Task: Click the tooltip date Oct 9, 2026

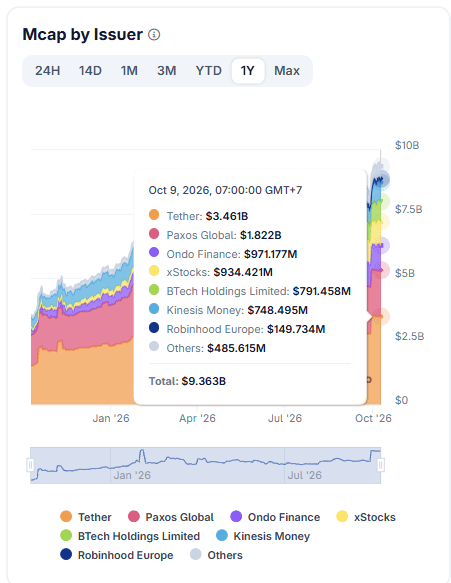Action: (225, 190)
